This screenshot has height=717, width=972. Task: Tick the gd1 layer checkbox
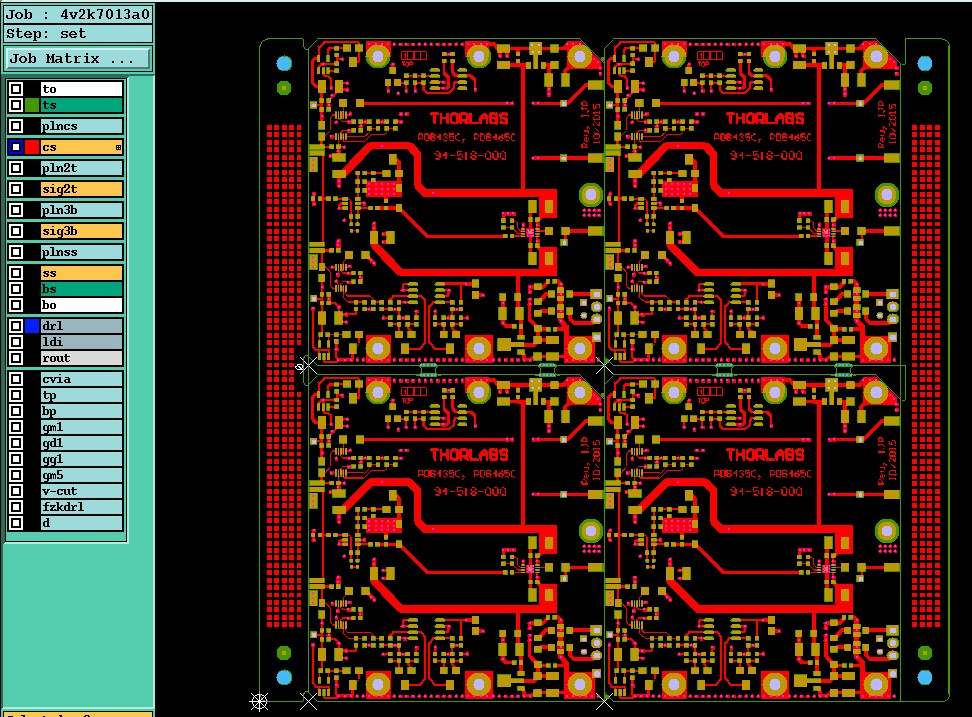click(16, 443)
